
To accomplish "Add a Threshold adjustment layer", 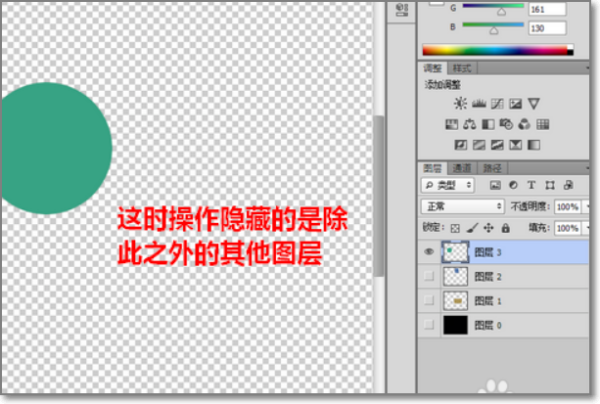I will pos(497,145).
